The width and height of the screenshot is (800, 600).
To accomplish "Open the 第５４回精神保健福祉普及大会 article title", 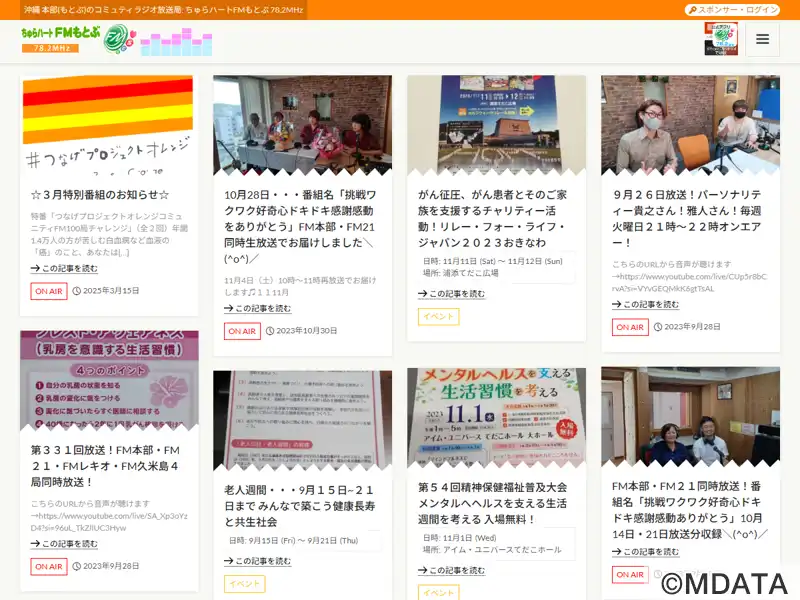I will click(x=493, y=503).
